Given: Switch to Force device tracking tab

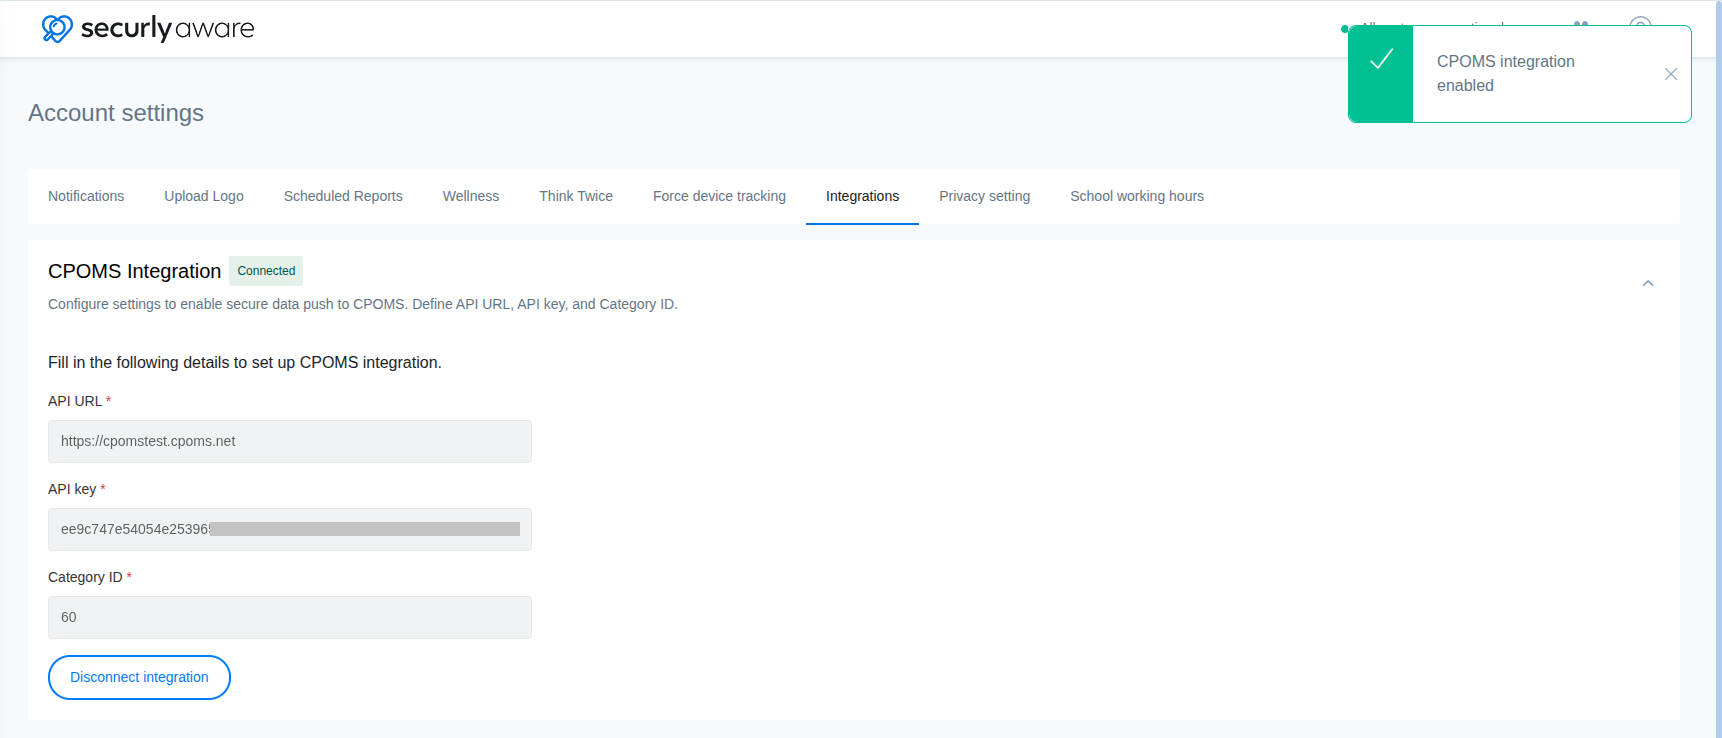Looking at the screenshot, I should 719,196.
